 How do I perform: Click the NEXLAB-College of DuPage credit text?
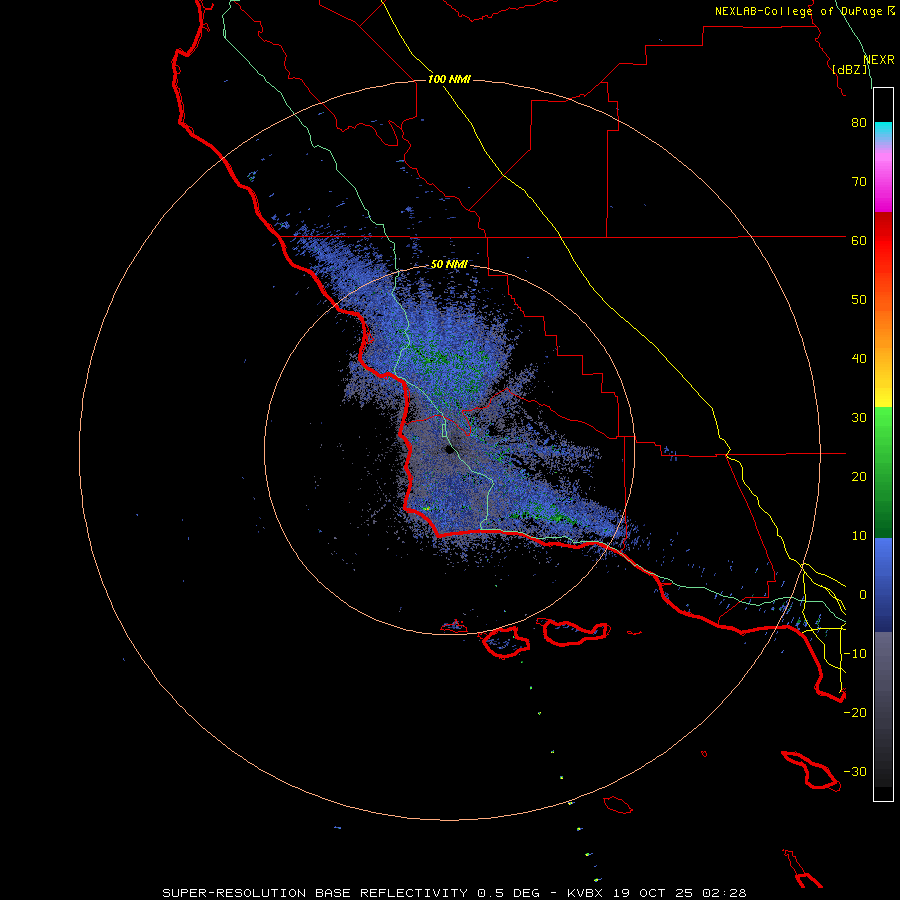pos(800,11)
